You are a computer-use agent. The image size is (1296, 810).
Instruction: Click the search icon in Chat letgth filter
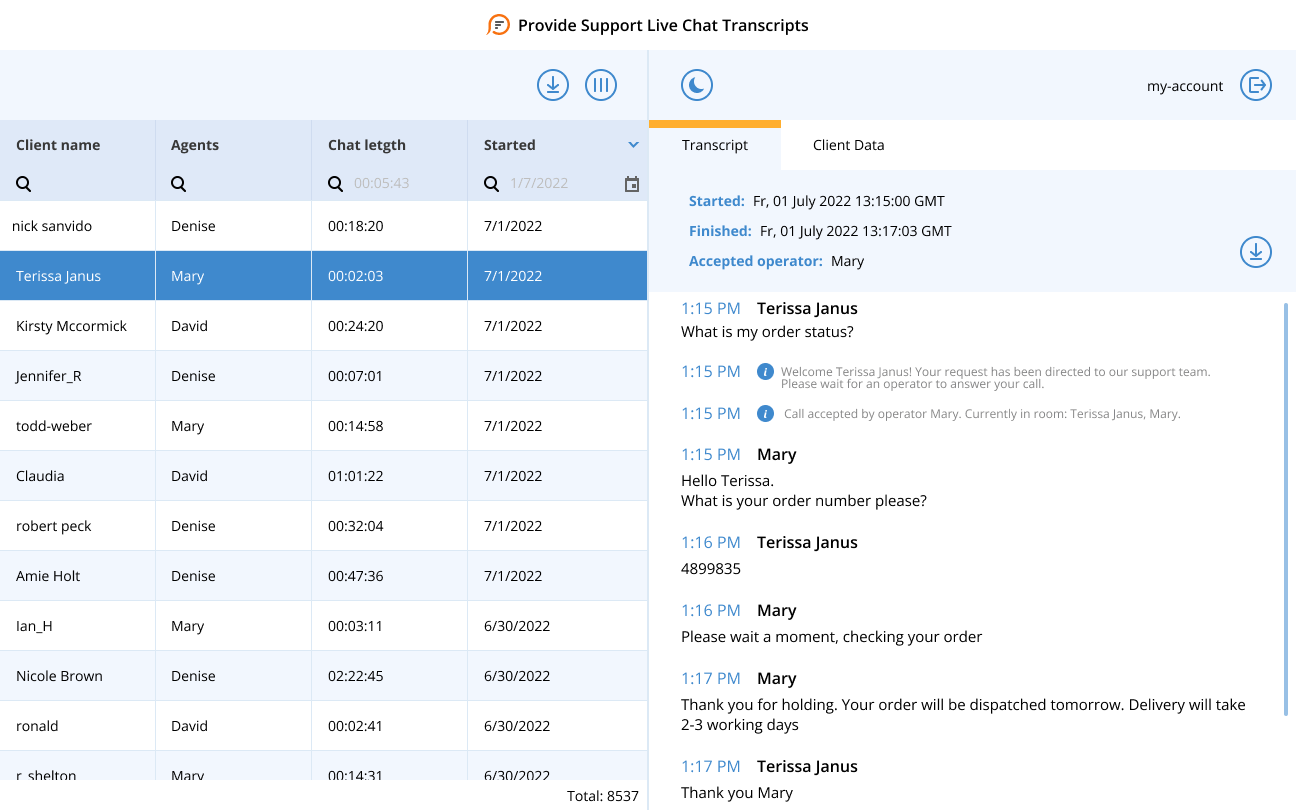[x=334, y=184]
